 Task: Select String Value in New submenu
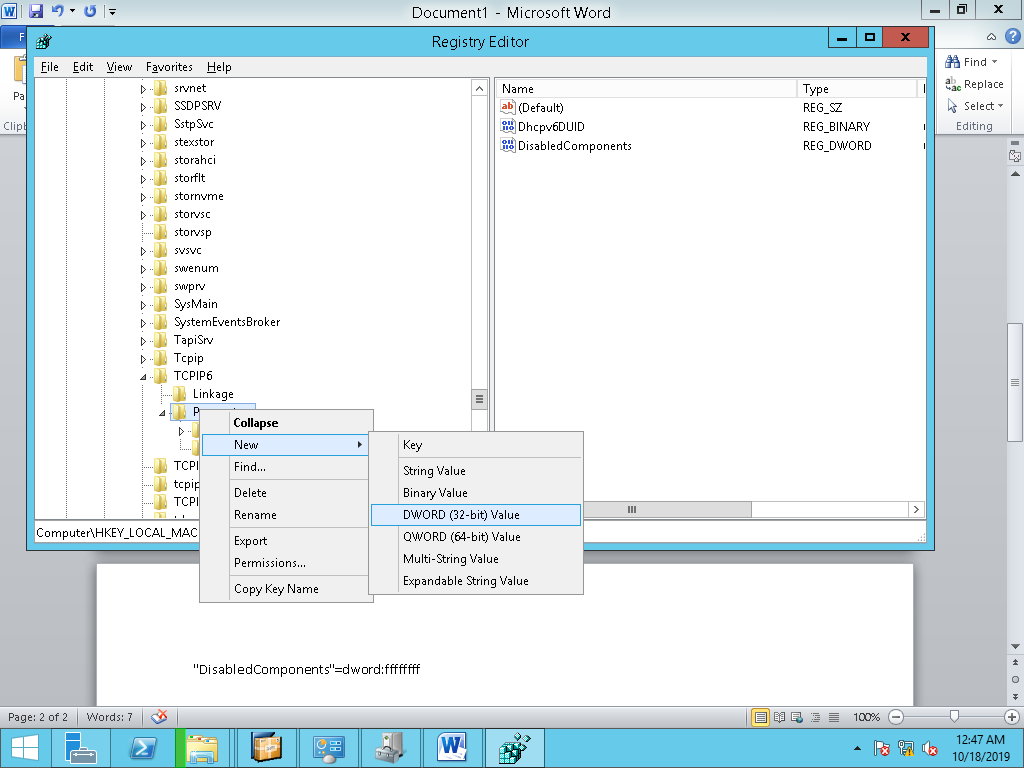coord(475,471)
